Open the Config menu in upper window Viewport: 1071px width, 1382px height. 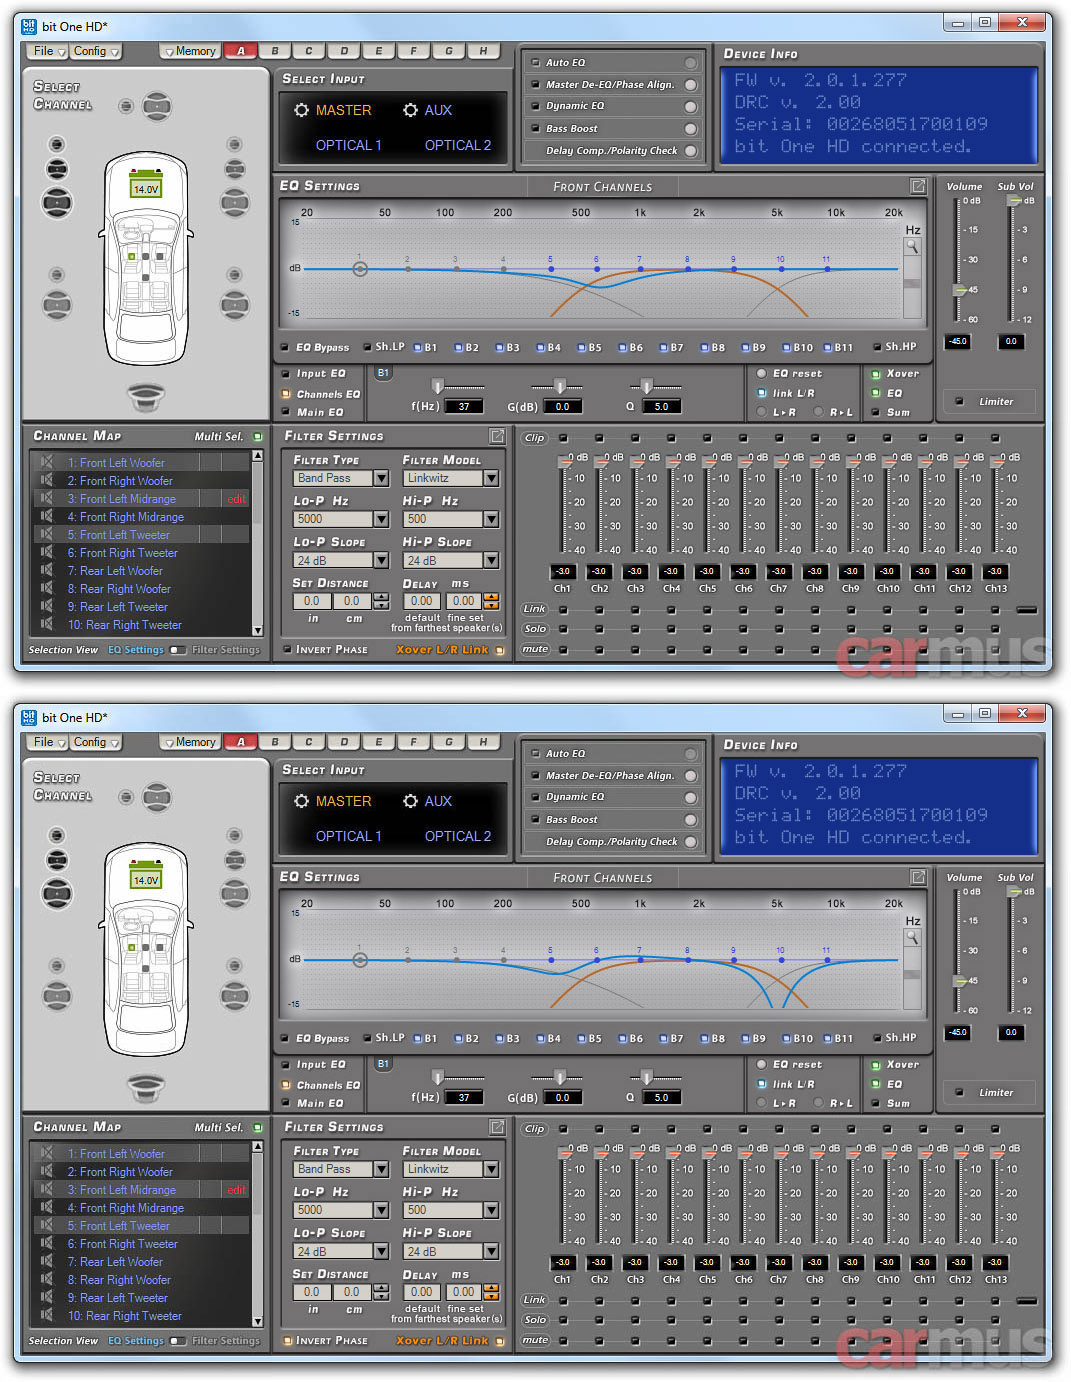pyautogui.click(x=96, y=51)
